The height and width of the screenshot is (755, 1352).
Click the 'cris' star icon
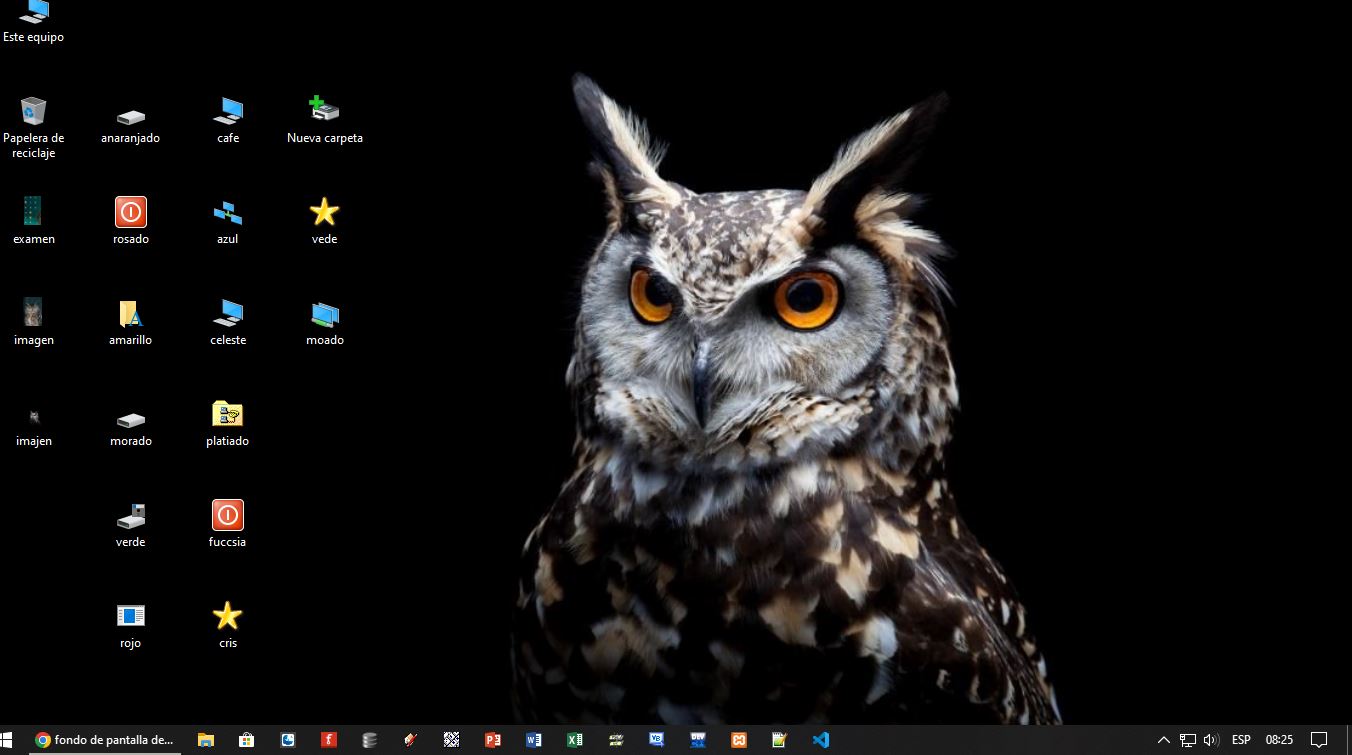coord(227,617)
